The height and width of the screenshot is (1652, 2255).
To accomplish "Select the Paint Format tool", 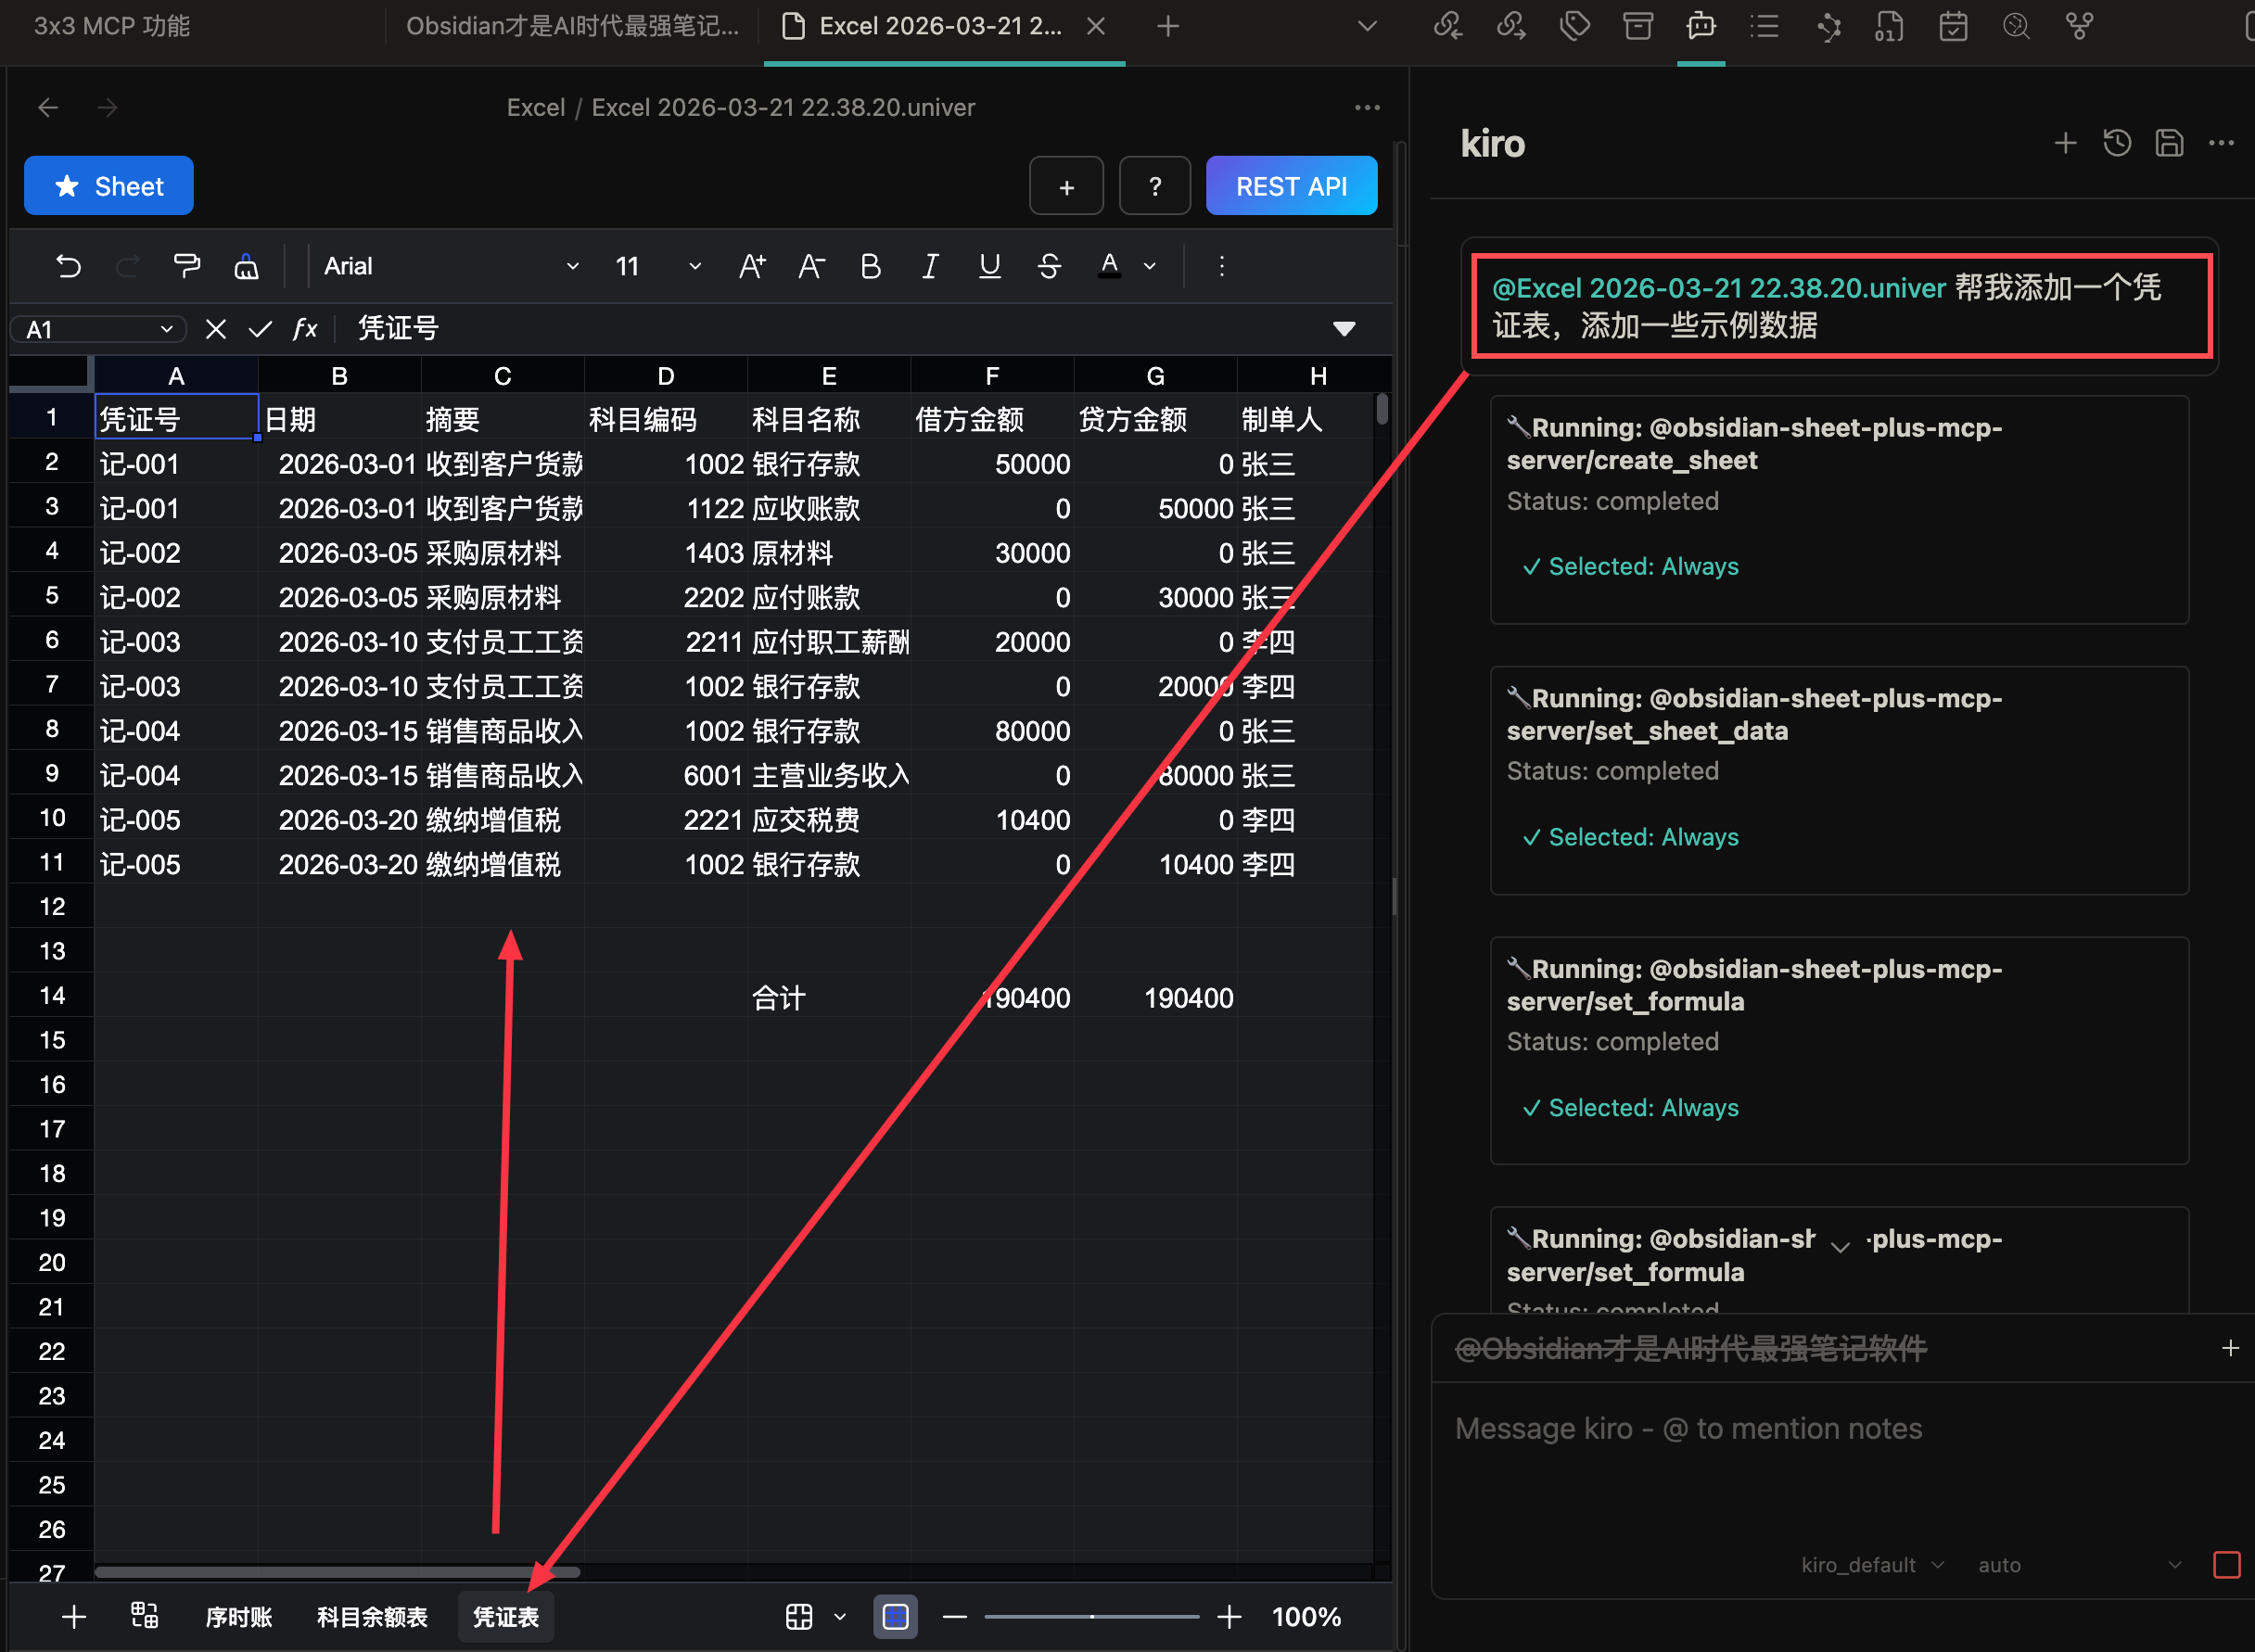I will [187, 266].
